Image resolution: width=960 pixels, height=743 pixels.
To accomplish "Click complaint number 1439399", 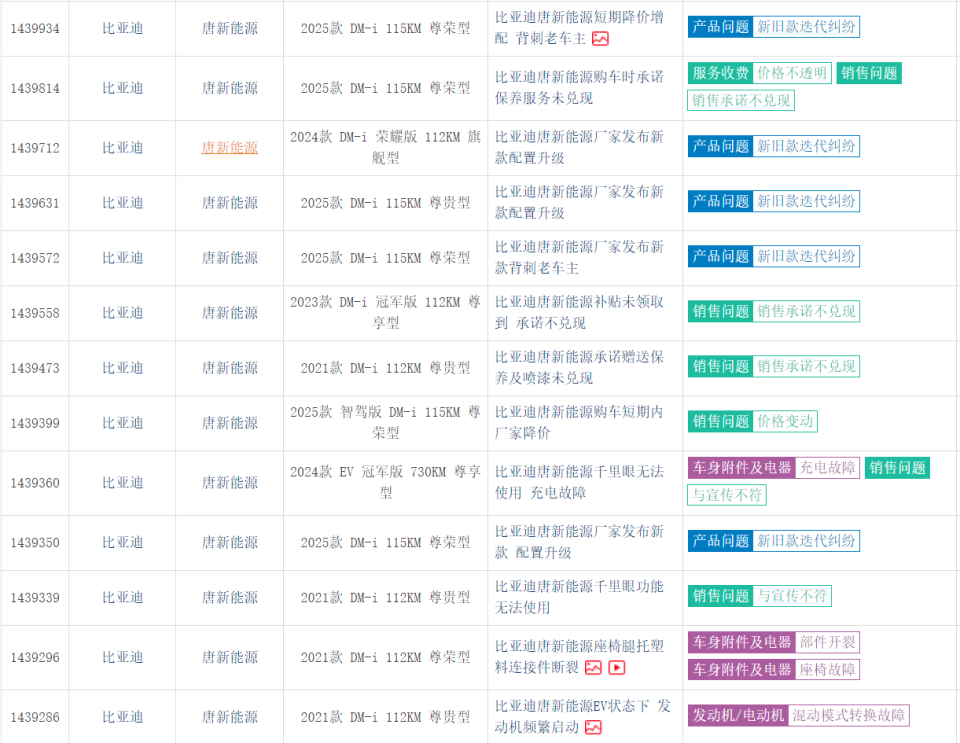I will pyautogui.click(x=35, y=424).
